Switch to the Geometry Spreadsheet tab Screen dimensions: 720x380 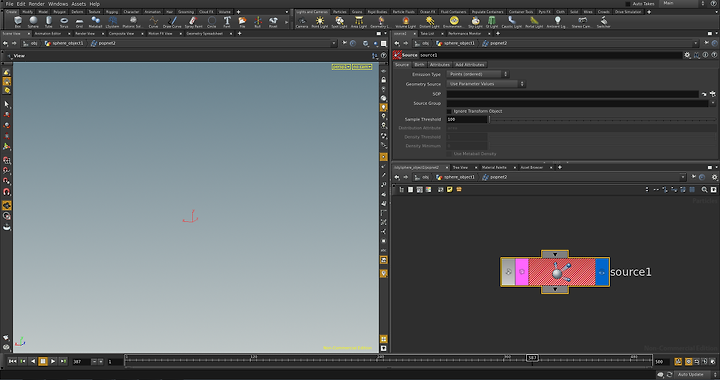tap(204, 34)
